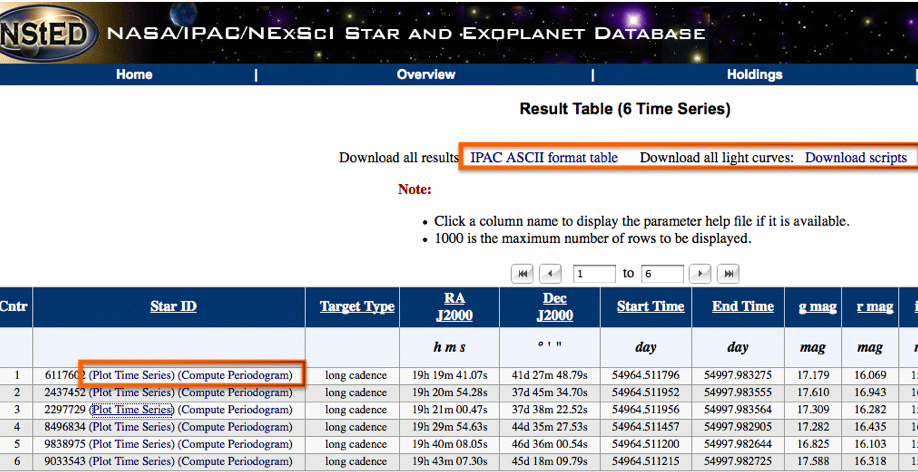The height and width of the screenshot is (472, 918).
Task: Go to previous page of results
Action: (550, 273)
